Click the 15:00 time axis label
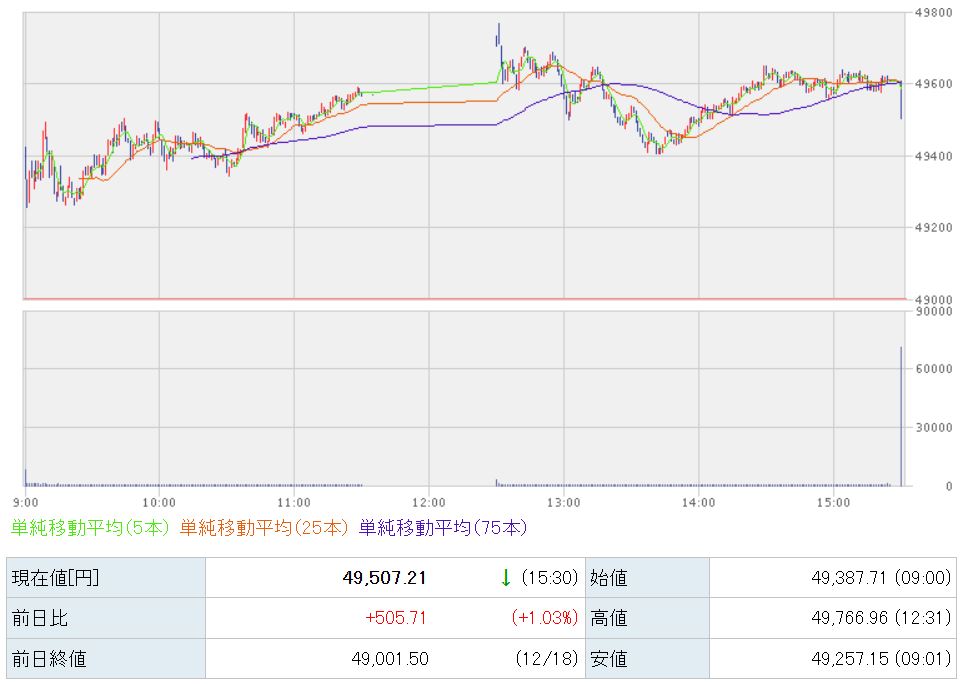The width and height of the screenshot is (961, 684). [x=833, y=502]
